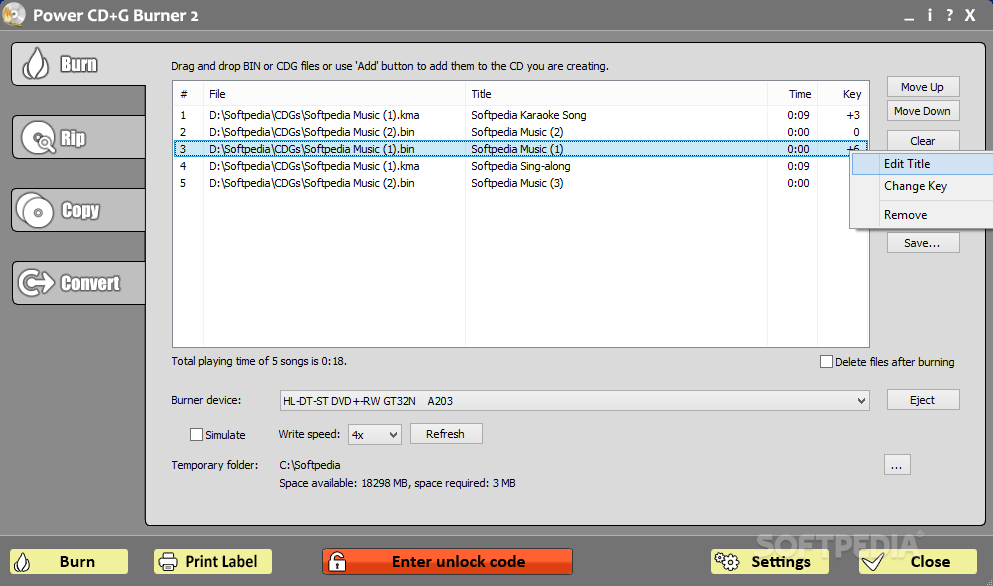Click the app logo in title bar
This screenshot has height=586, width=993.
click(x=13, y=15)
